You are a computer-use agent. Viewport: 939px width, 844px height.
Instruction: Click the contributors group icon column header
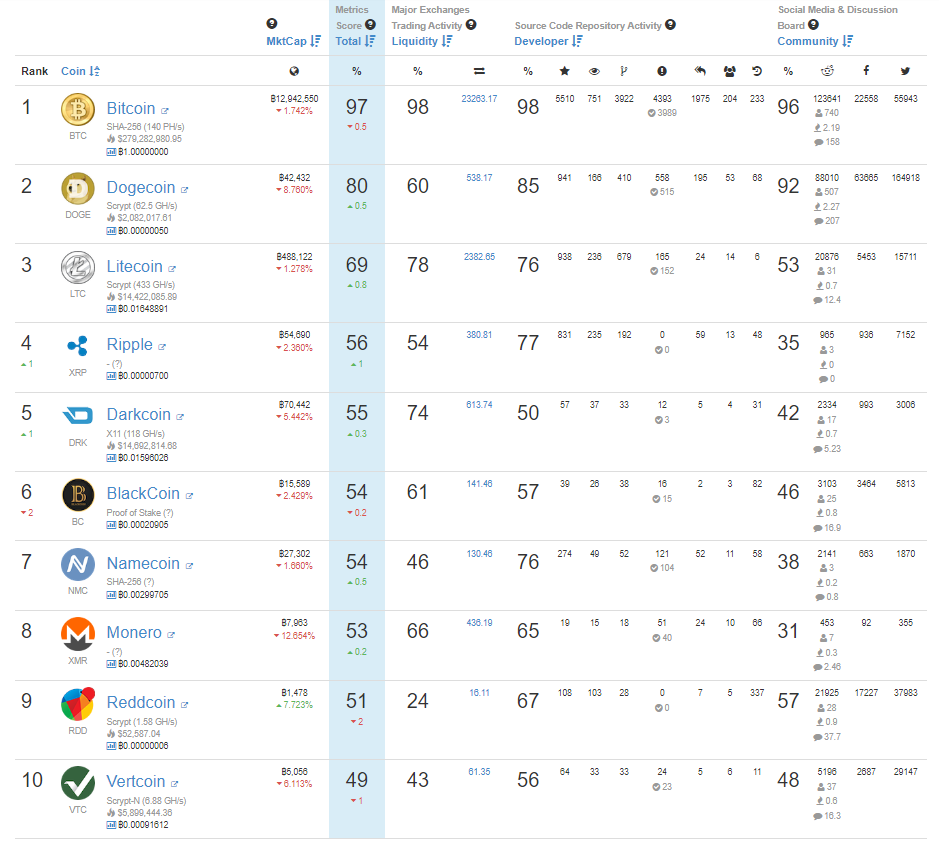(729, 71)
